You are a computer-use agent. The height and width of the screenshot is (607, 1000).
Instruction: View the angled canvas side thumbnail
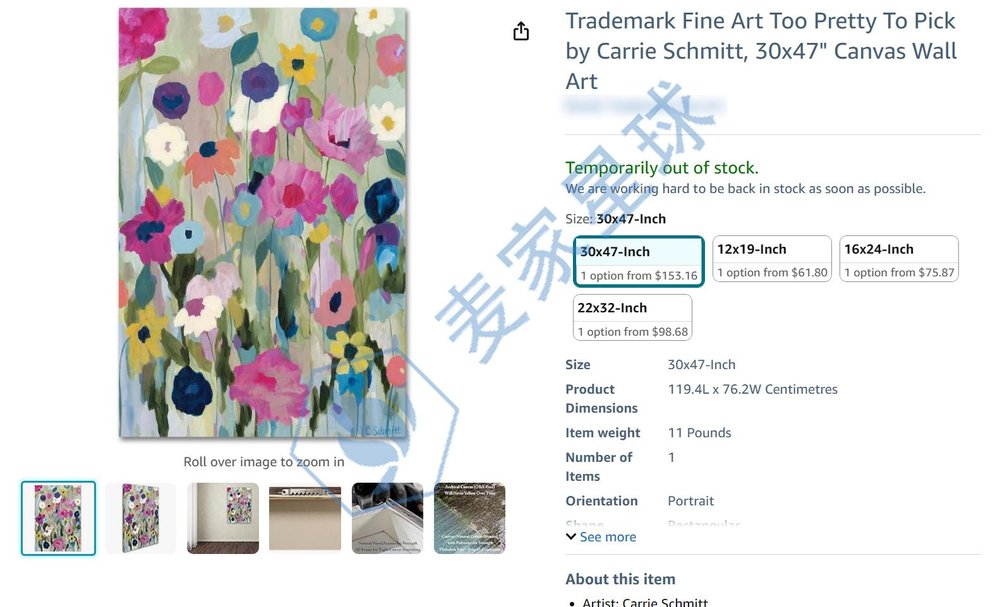click(x=141, y=518)
